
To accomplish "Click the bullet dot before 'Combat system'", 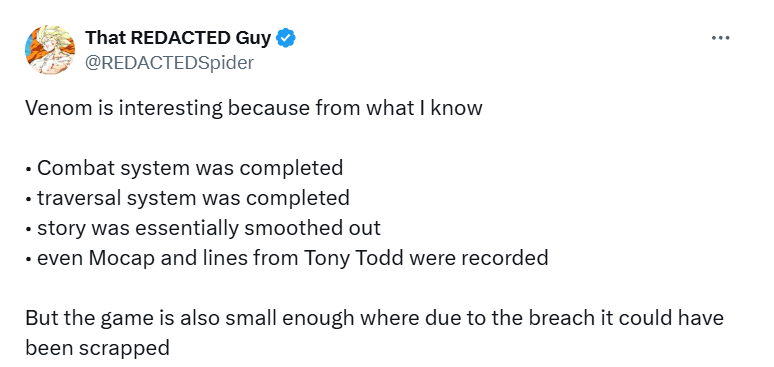I will tap(29, 169).
